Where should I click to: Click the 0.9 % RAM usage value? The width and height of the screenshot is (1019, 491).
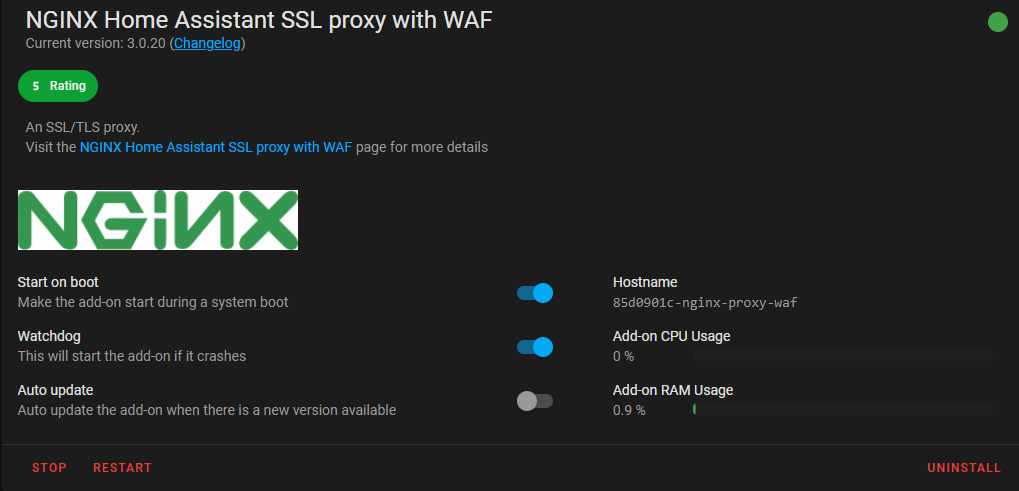[x=629, y=410]
